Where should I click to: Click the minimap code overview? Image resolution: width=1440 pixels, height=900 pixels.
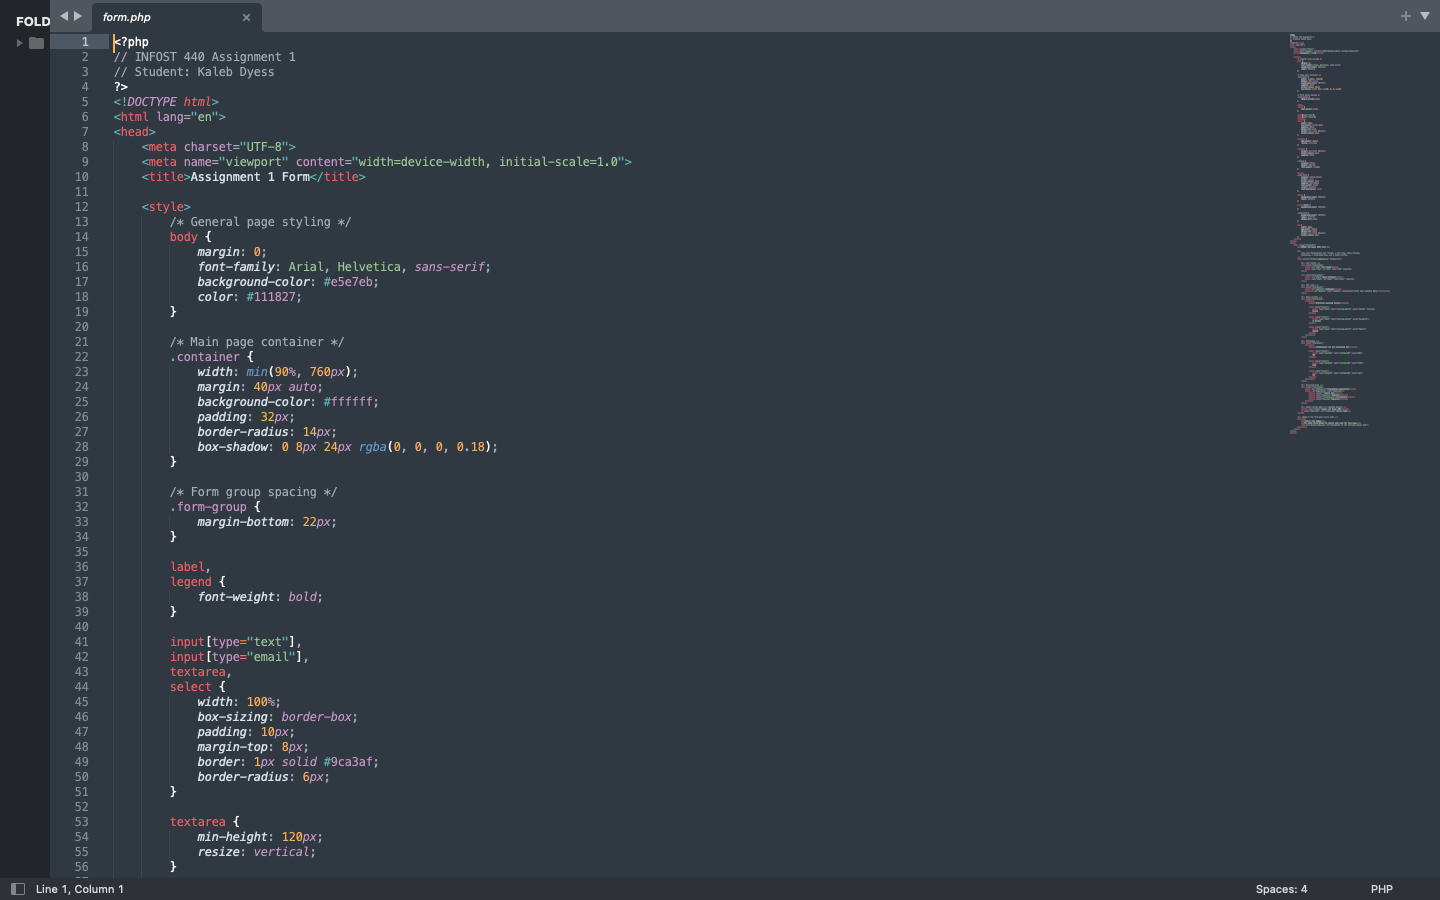tap(1338, 235)
